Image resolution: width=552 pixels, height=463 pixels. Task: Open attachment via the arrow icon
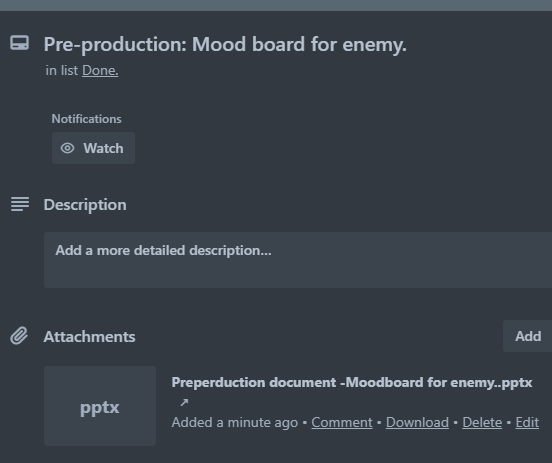pyautogui.click(x=184, y=402)
